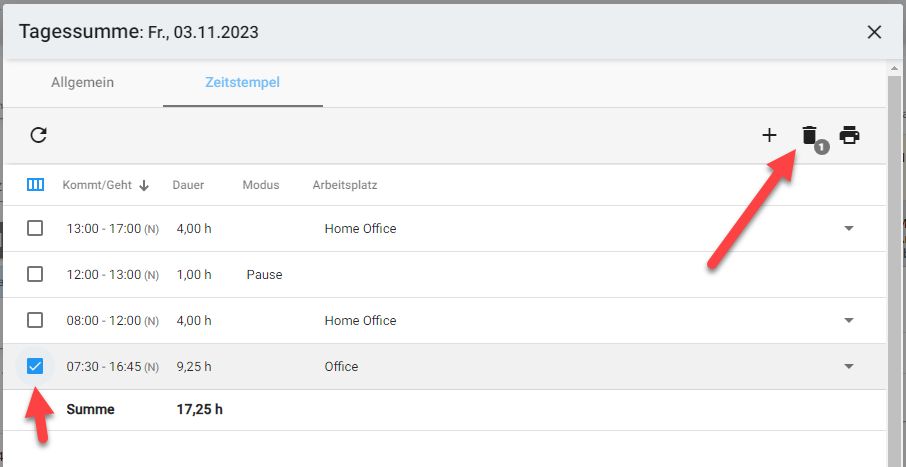The height and width of the screenshot is (467, 906).
Task: Select the 12:00 - 13:00 Pause checkbox
Action: tap(35, 274)
